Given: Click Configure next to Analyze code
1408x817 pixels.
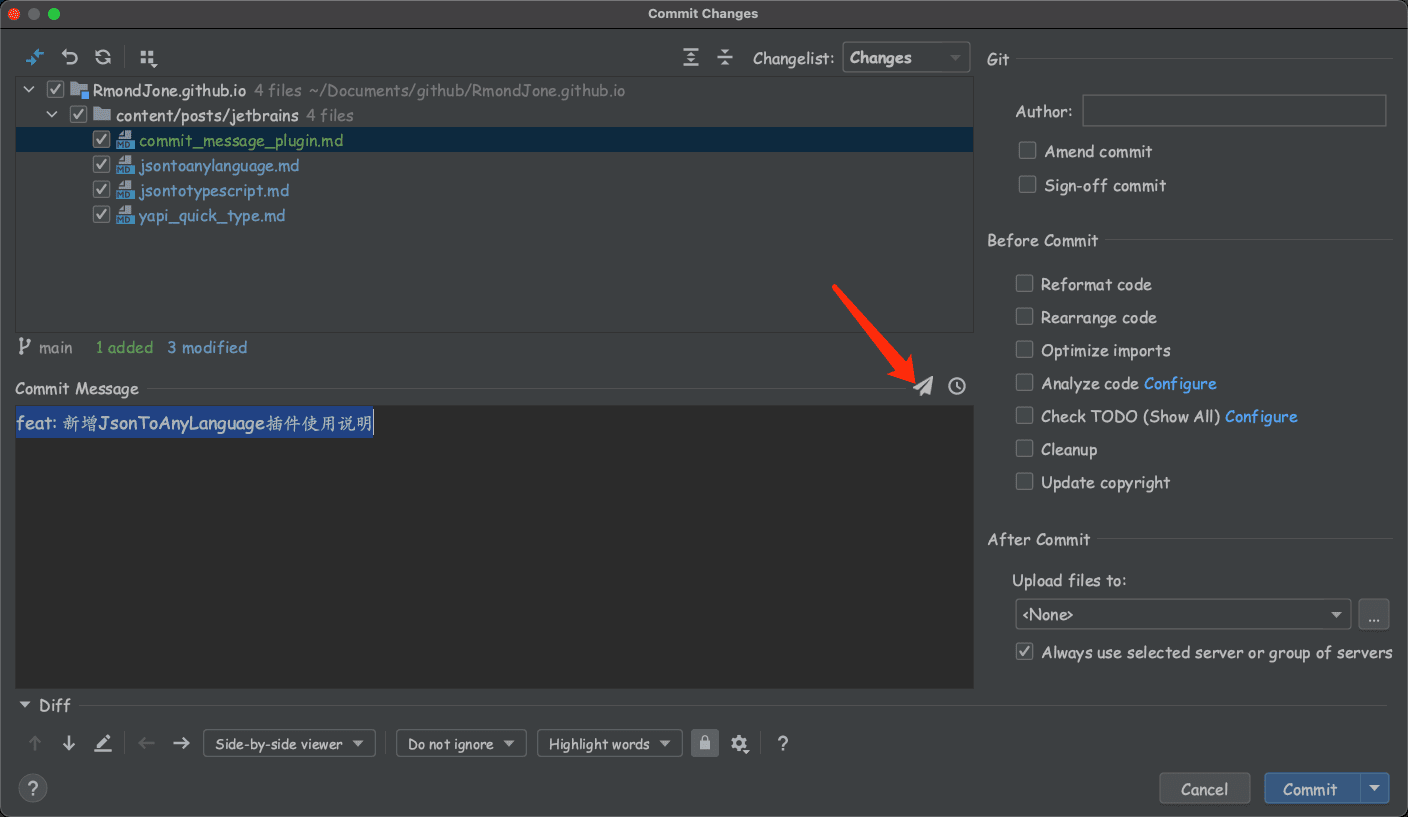Looking at the screenshot, I should click(x=1180, y=383).
